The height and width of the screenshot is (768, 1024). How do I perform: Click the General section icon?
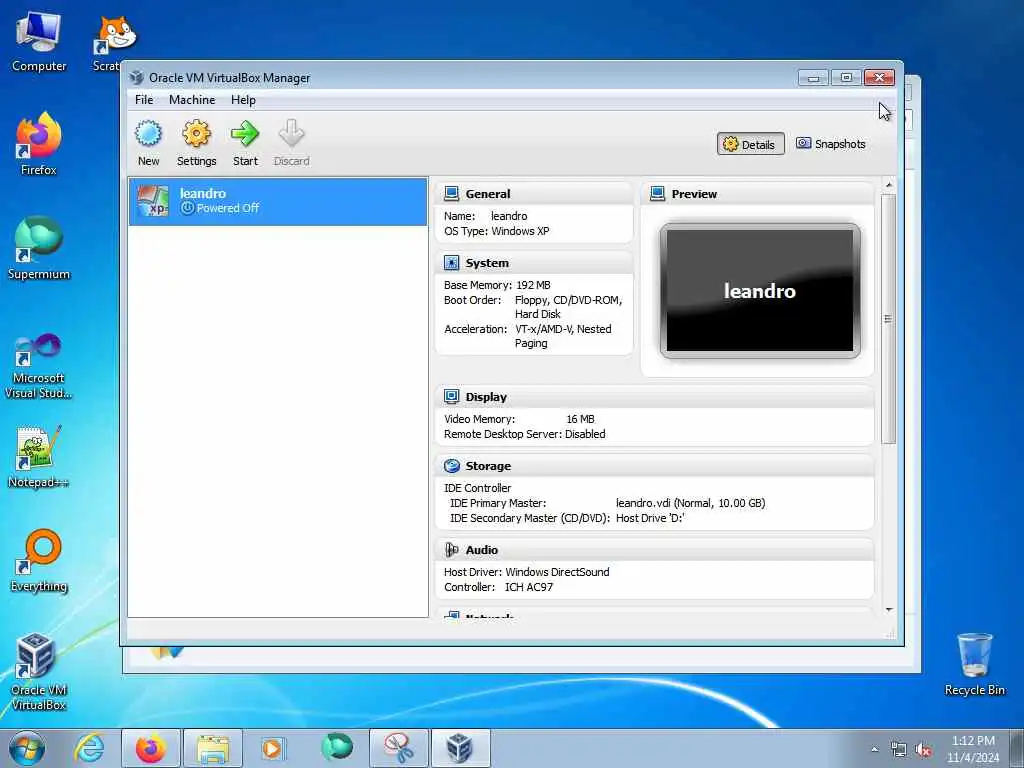(451, 193)
